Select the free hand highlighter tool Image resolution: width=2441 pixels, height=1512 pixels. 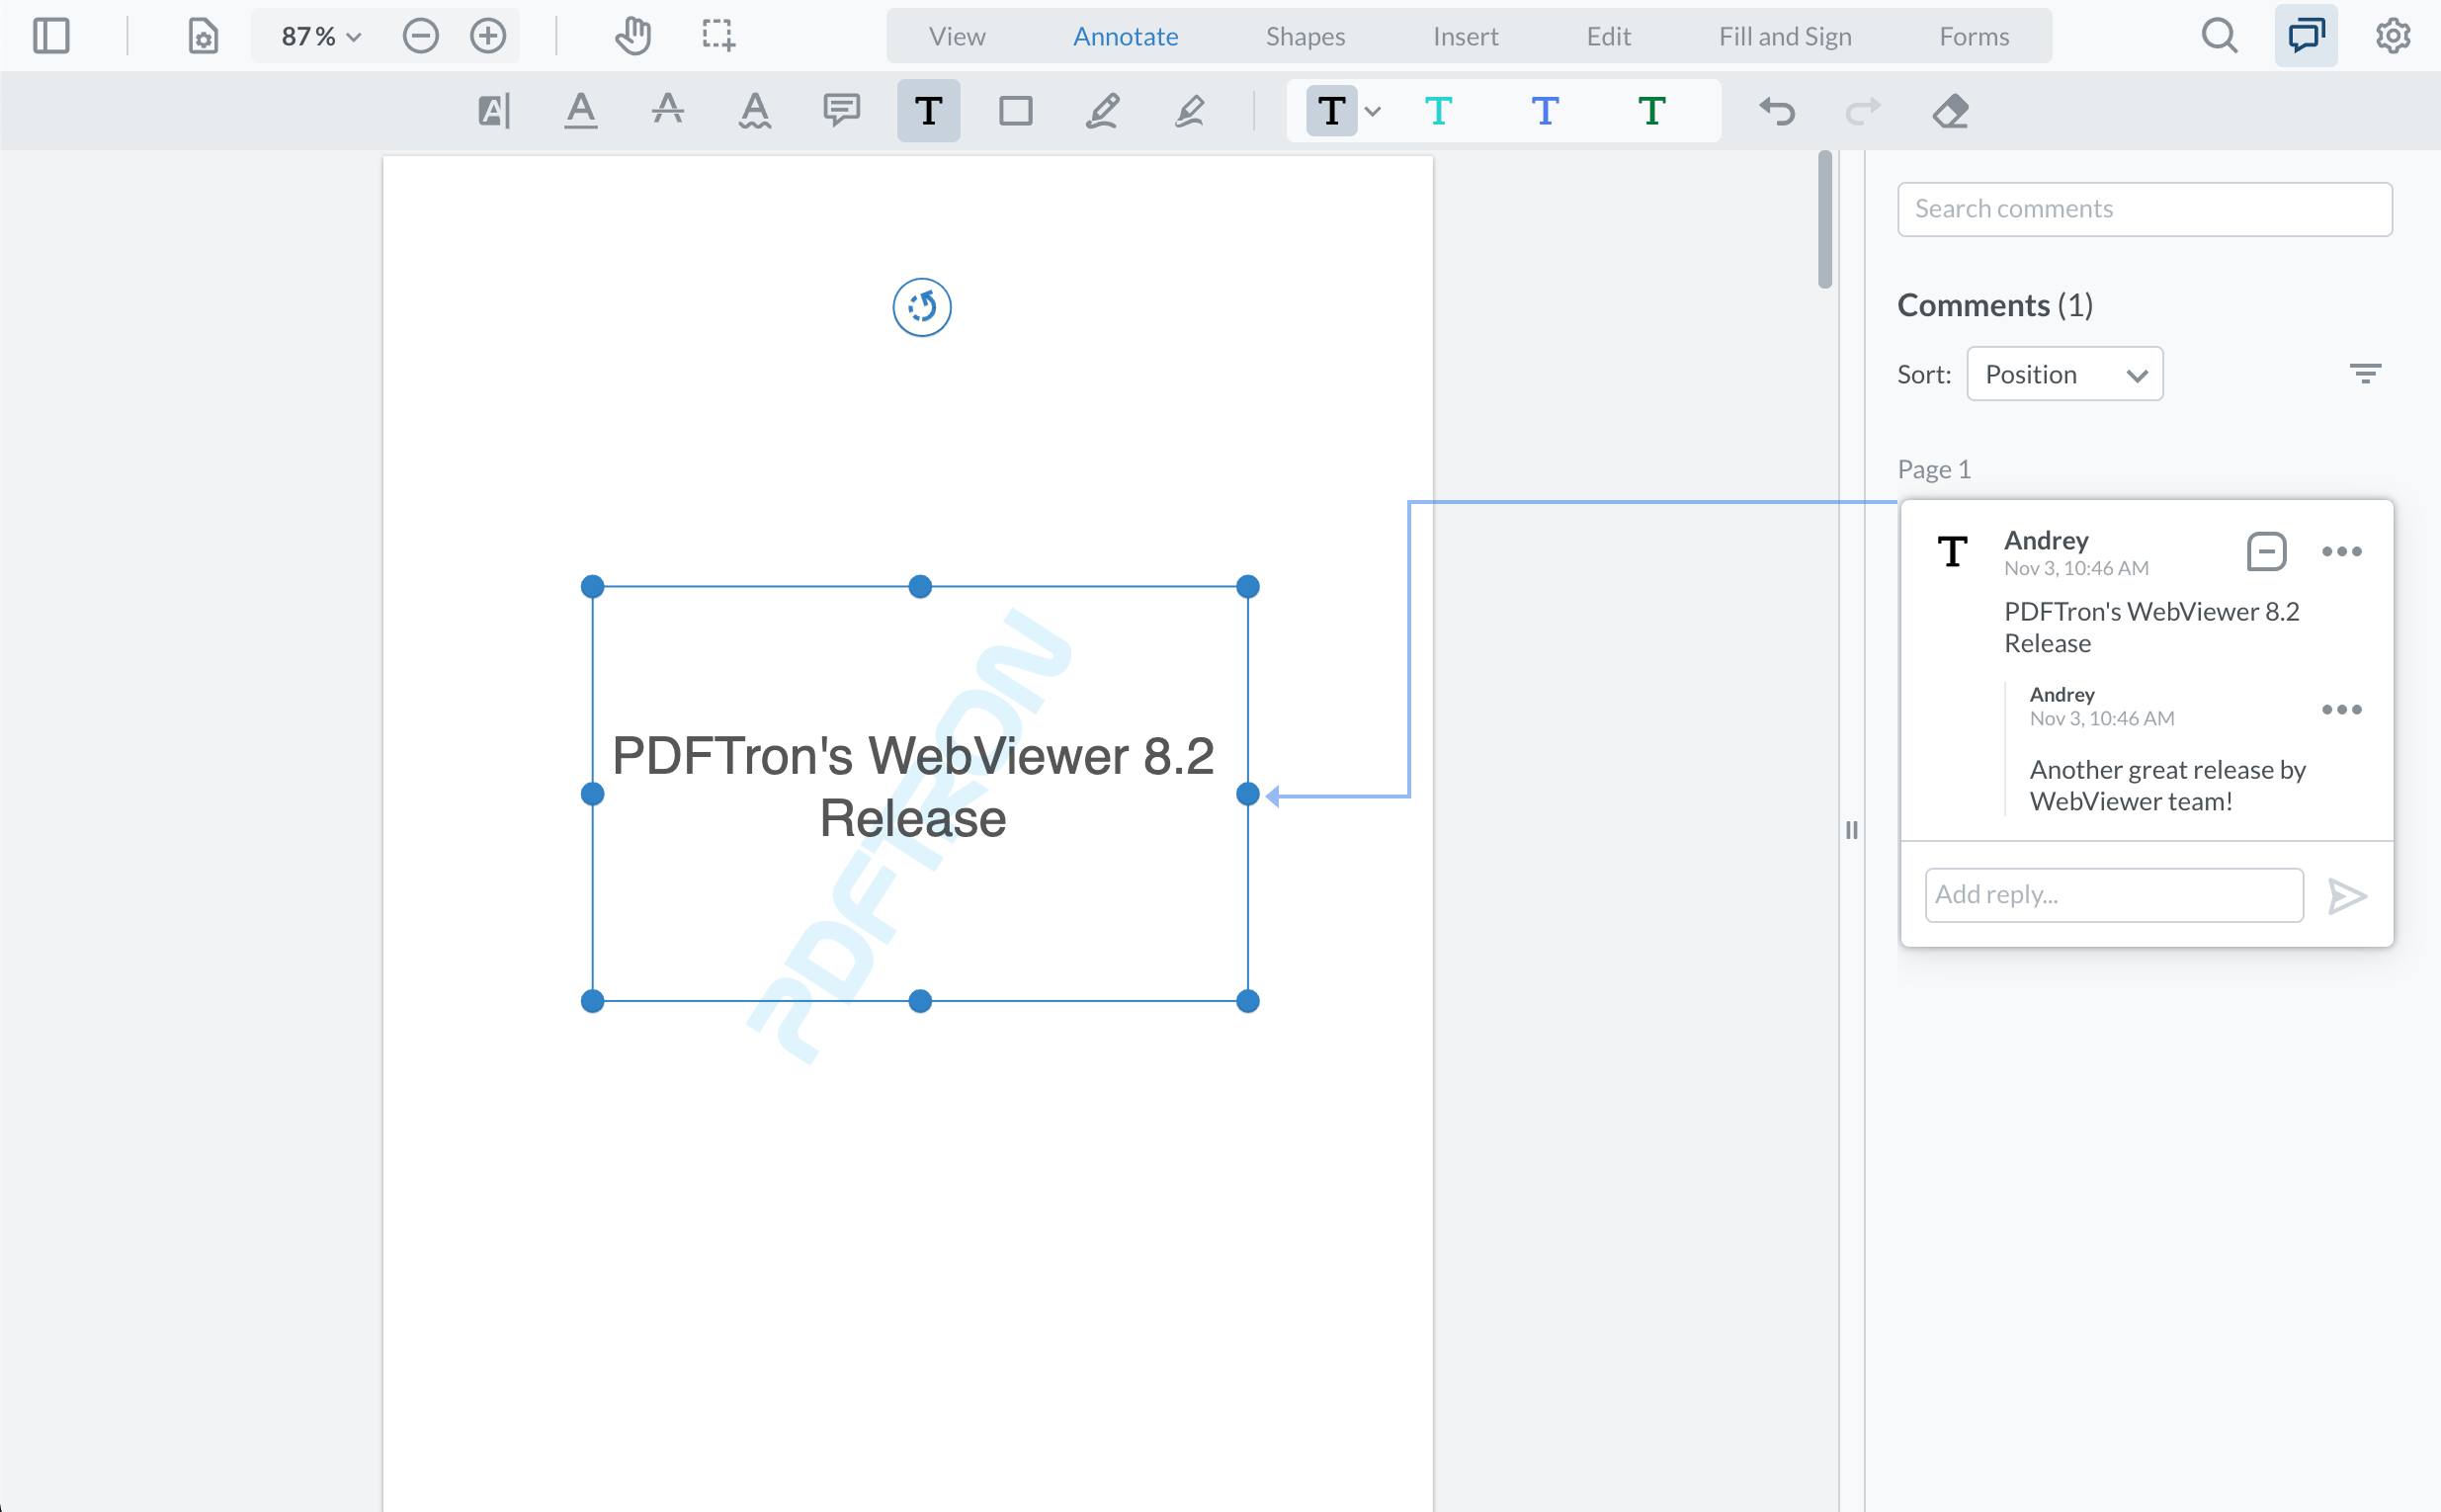coord(1189,110)
